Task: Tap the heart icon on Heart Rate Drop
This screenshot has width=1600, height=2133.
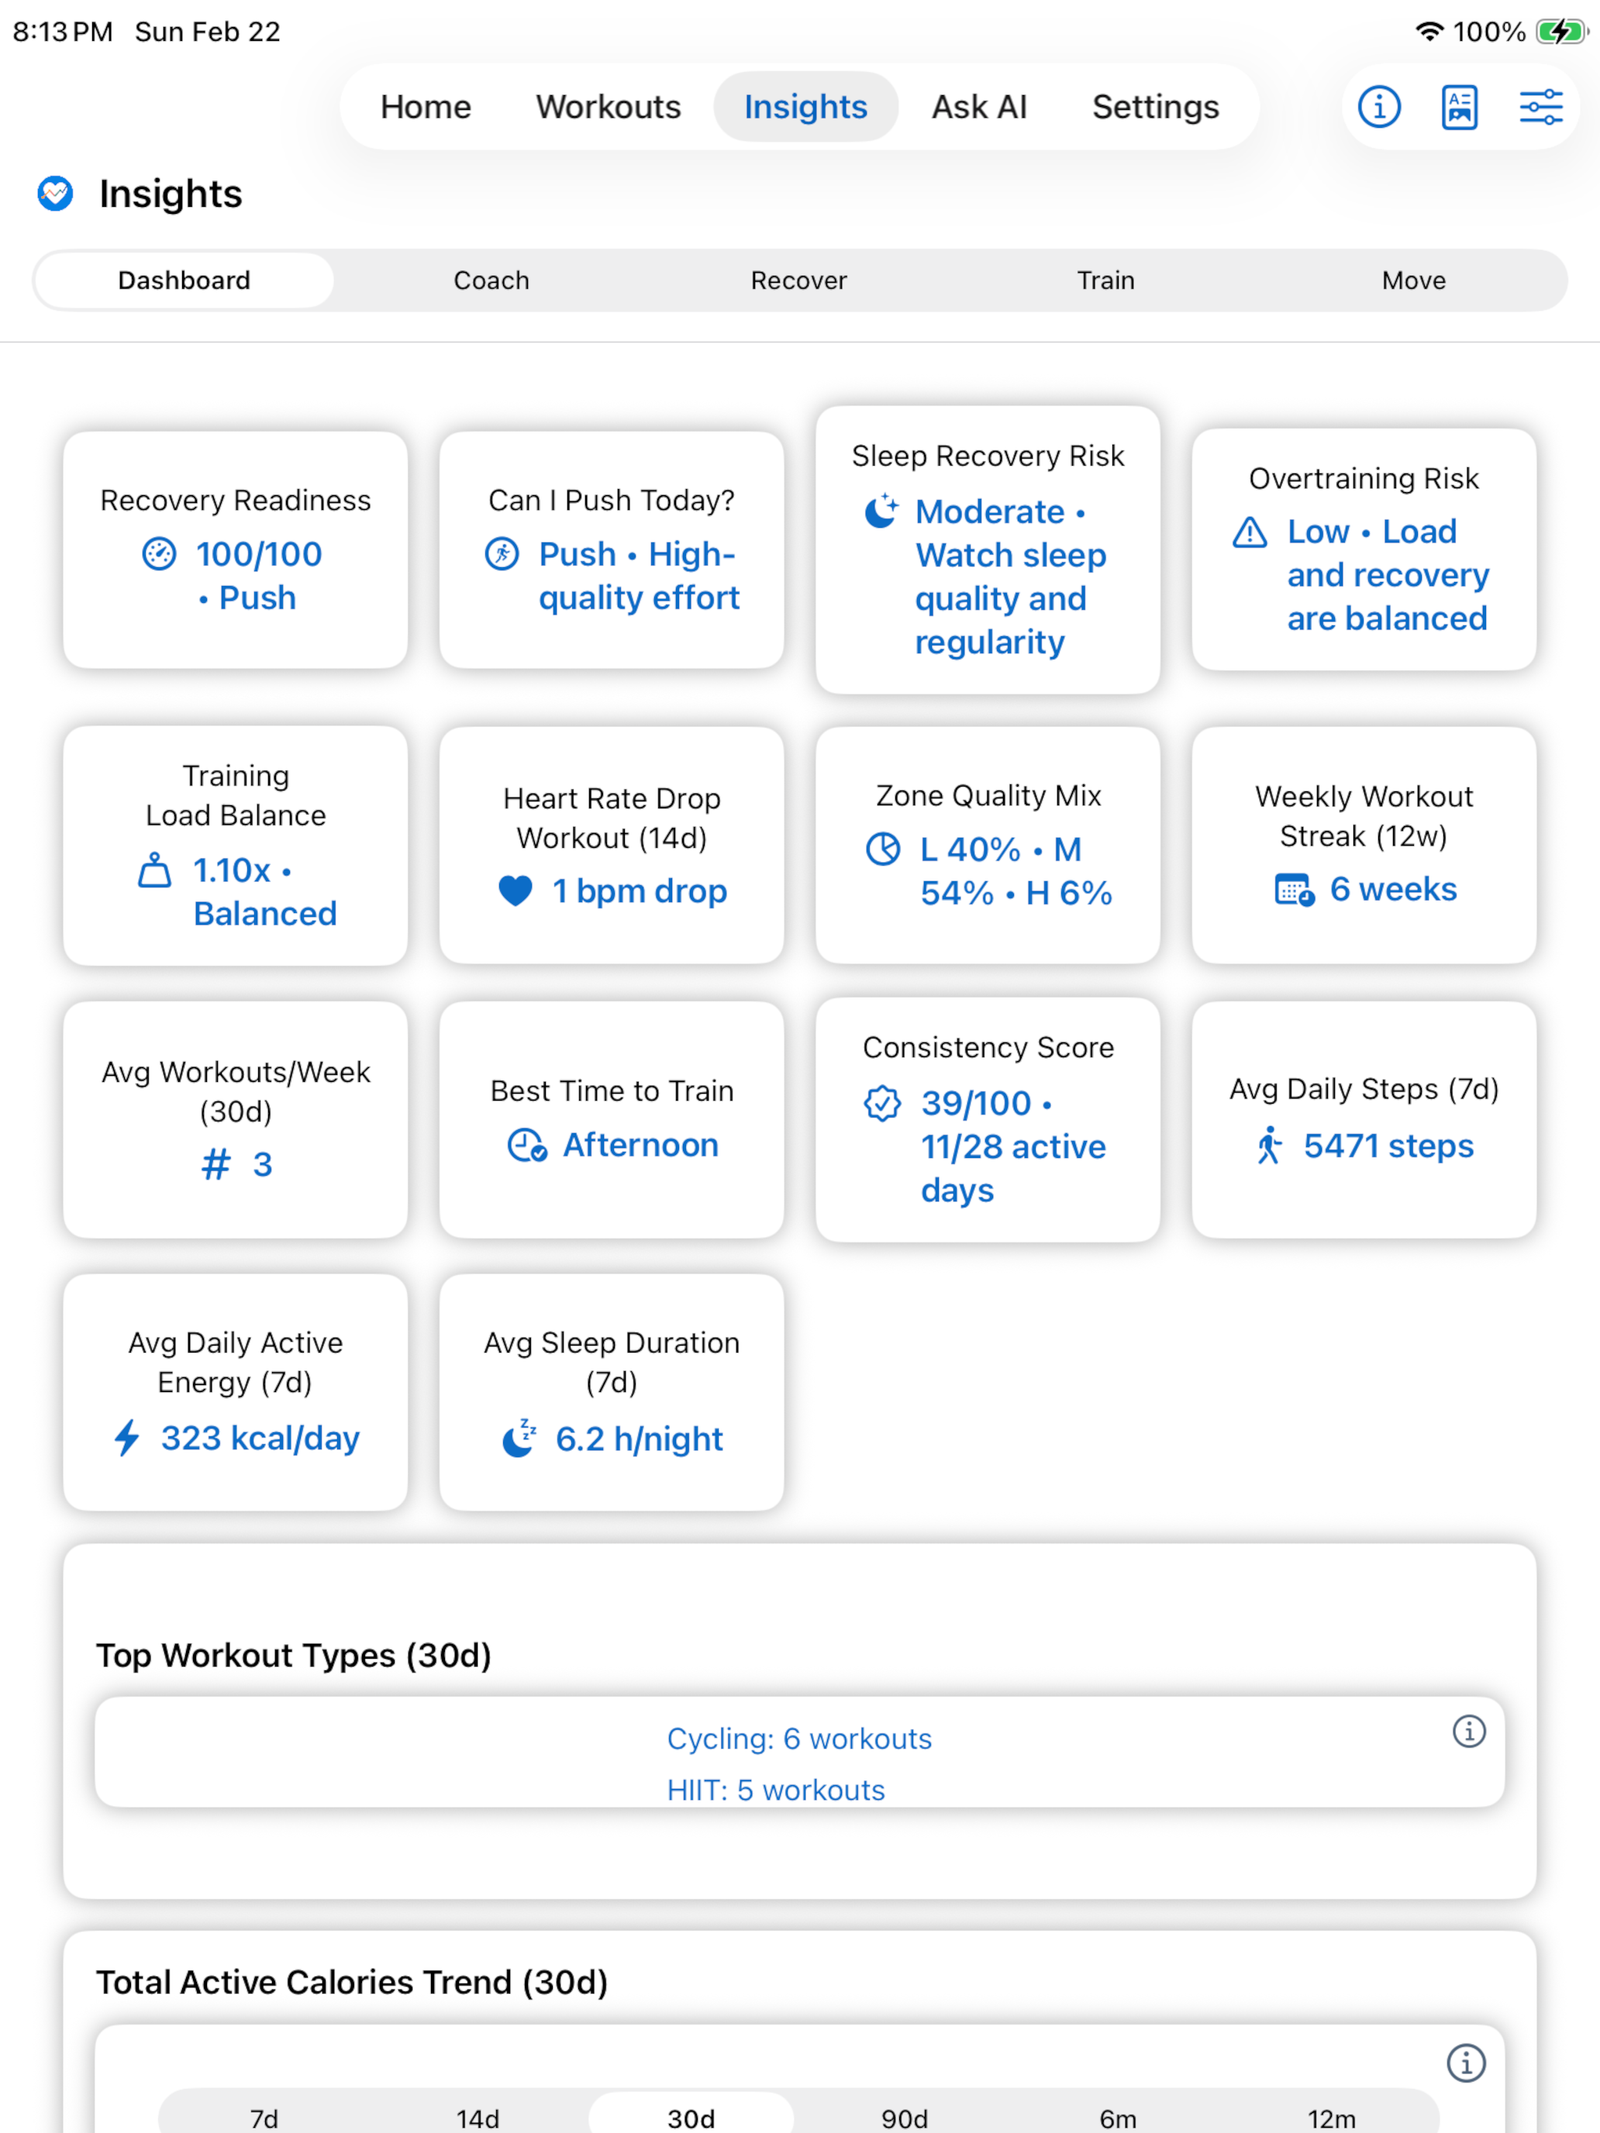Action: tap(516, 890)
